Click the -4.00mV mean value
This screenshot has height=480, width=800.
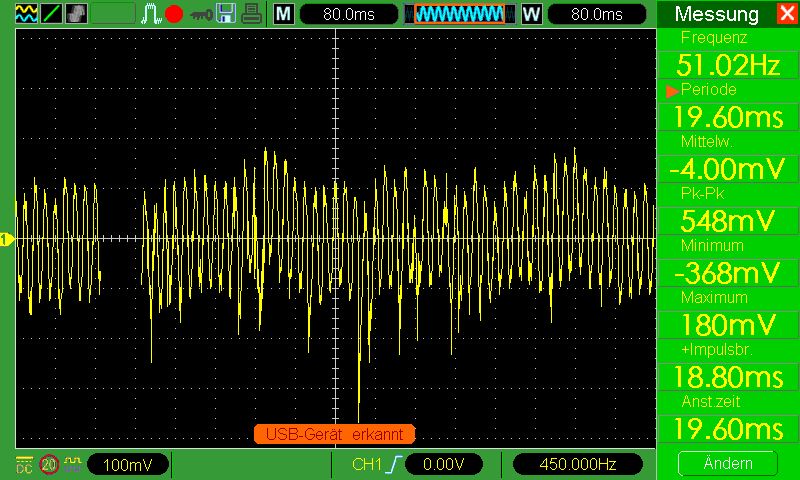pos(728,169)
